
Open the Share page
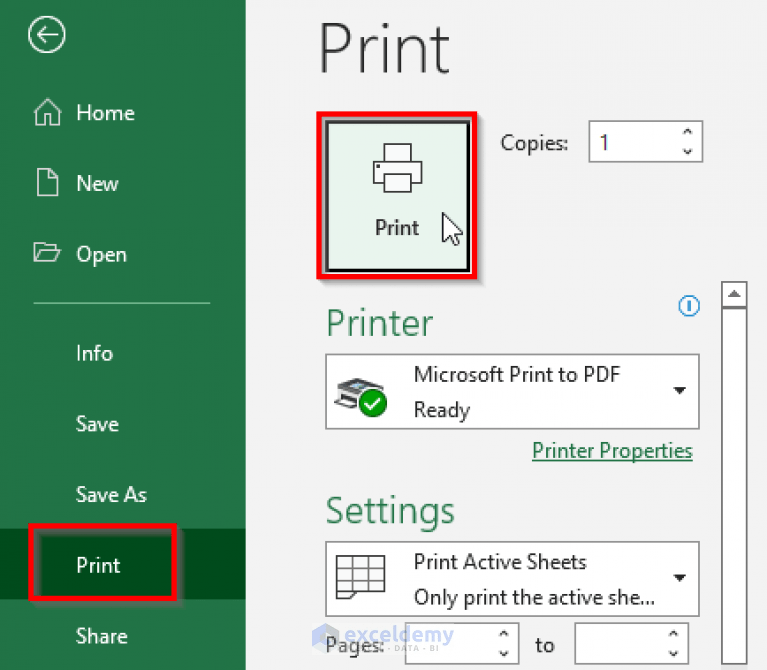point(102,636)
